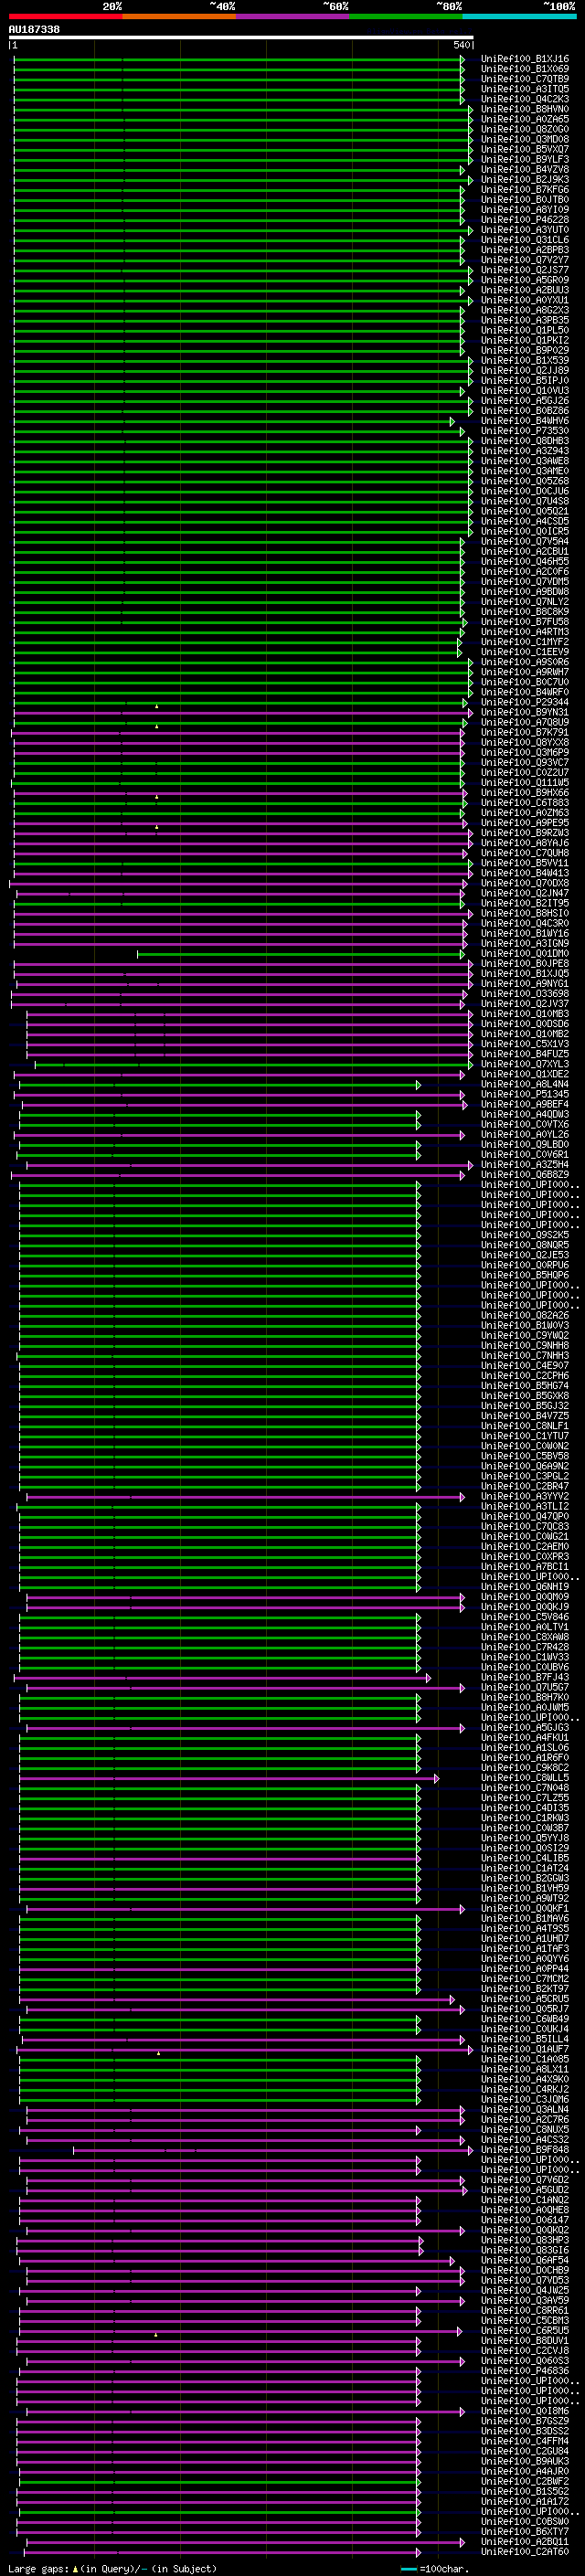585x2576 pixels.
Task: Select the UniRef100_Q7V2Y7 label
Action: coord(525,260)
